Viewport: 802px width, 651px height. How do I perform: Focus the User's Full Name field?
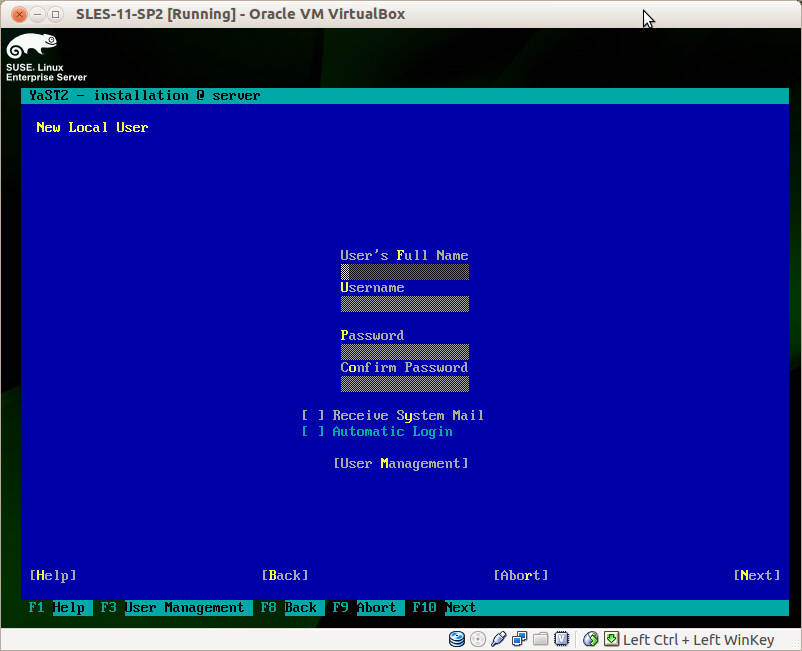(x=405, y=272)
